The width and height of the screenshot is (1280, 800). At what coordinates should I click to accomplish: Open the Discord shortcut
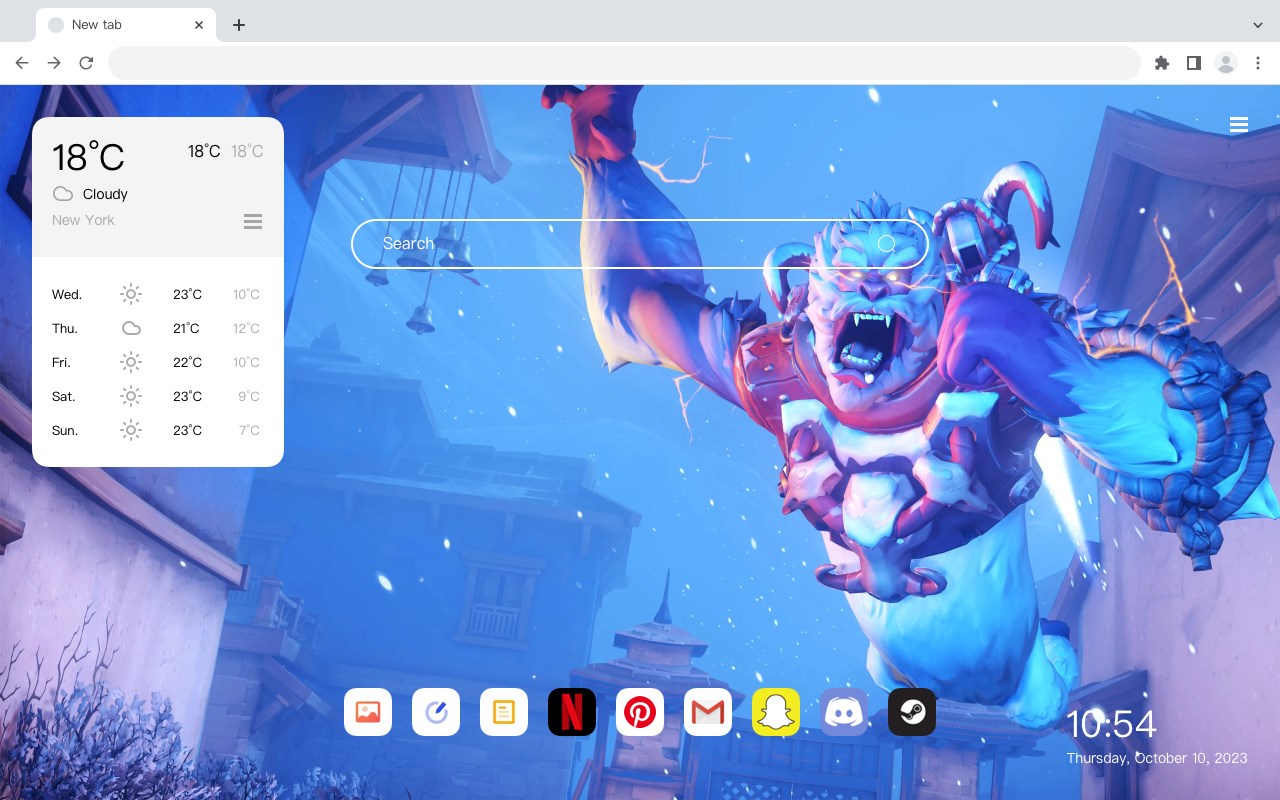coord(844,712)
